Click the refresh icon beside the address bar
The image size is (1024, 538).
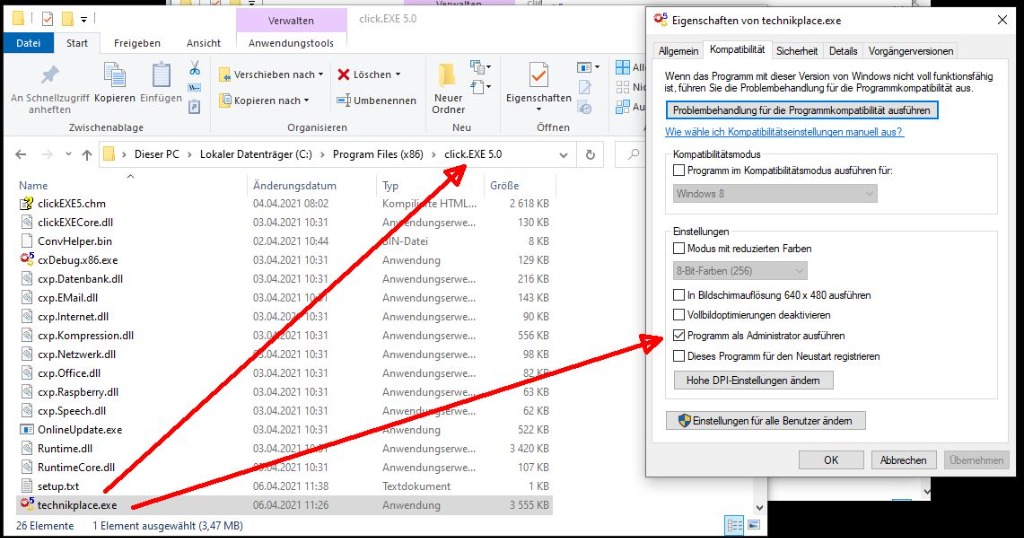590,155
